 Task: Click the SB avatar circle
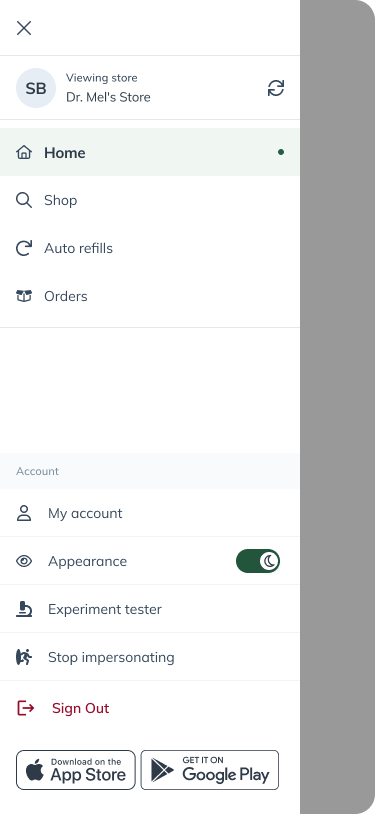click(x=36, y=88)
